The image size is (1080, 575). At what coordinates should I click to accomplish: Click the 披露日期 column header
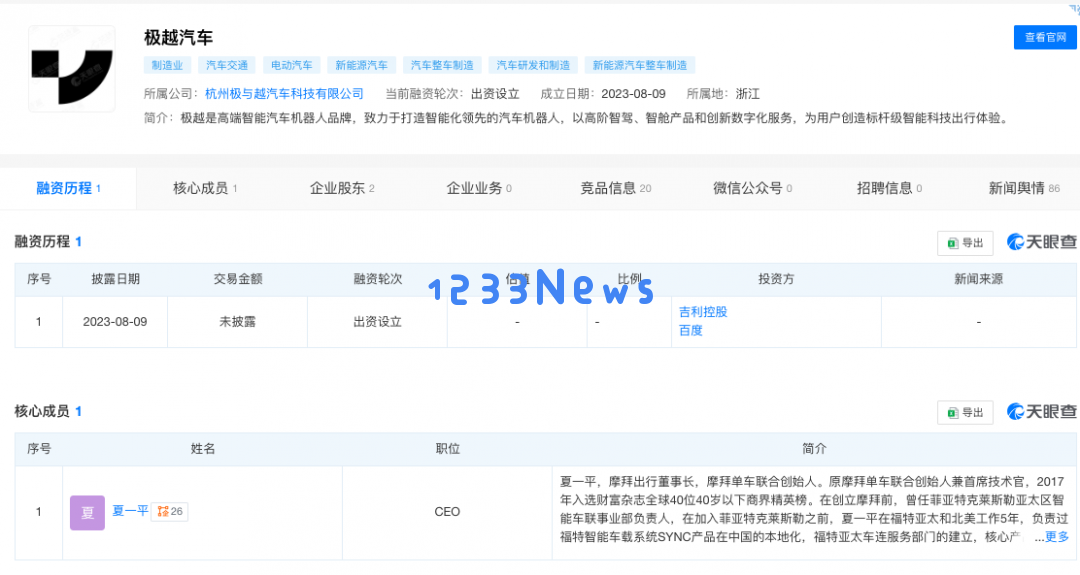click(x=115, y=279)
